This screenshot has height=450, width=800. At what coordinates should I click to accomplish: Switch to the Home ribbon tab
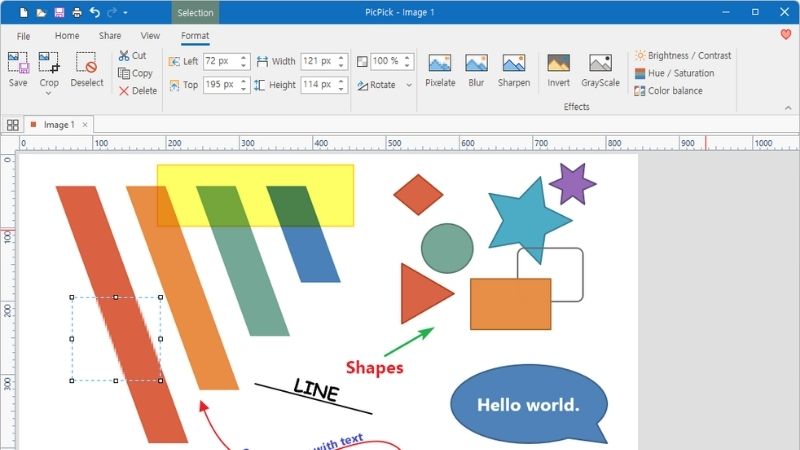pos(67,36)
